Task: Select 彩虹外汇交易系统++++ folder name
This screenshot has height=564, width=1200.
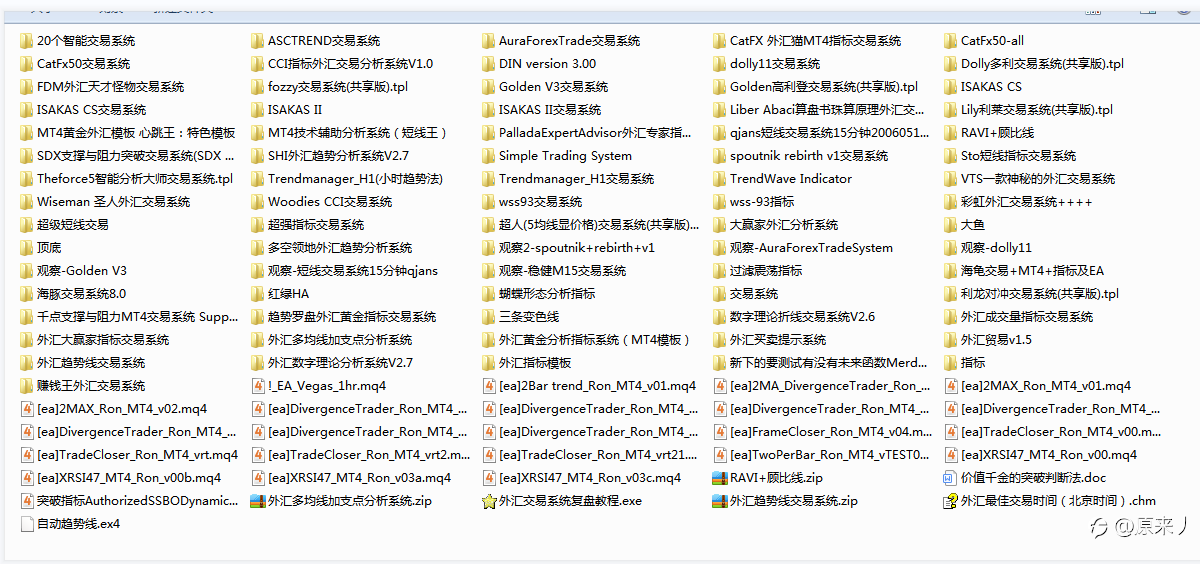Action: click(1026, 202)
